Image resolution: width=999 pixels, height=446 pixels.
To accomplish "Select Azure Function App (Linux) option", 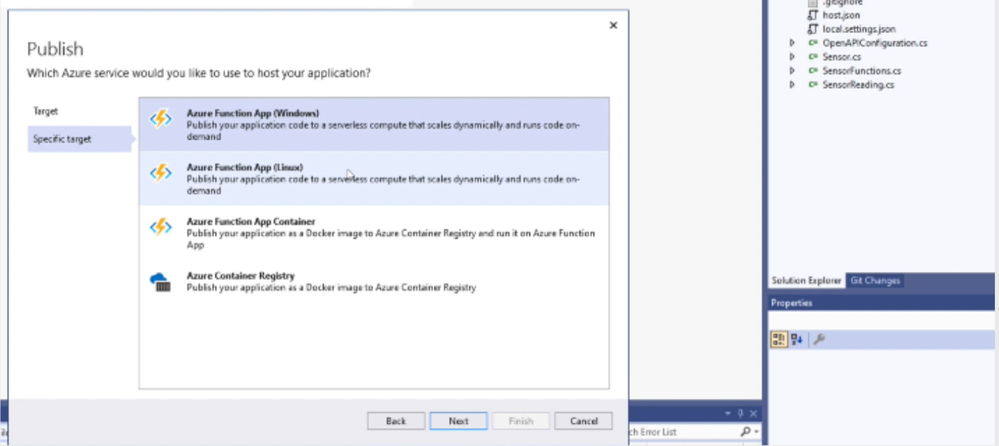I will (374, 178).
